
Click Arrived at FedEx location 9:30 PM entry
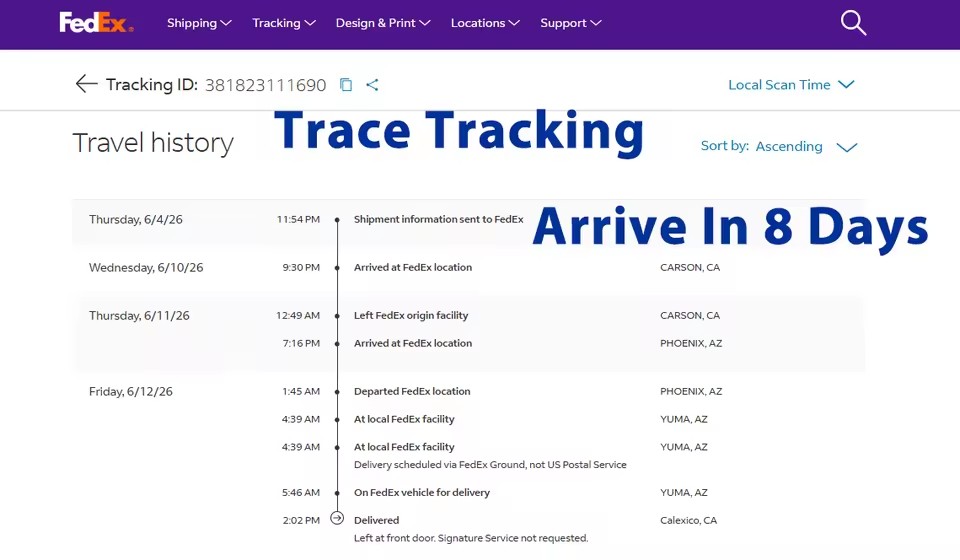tap(413, 267)
